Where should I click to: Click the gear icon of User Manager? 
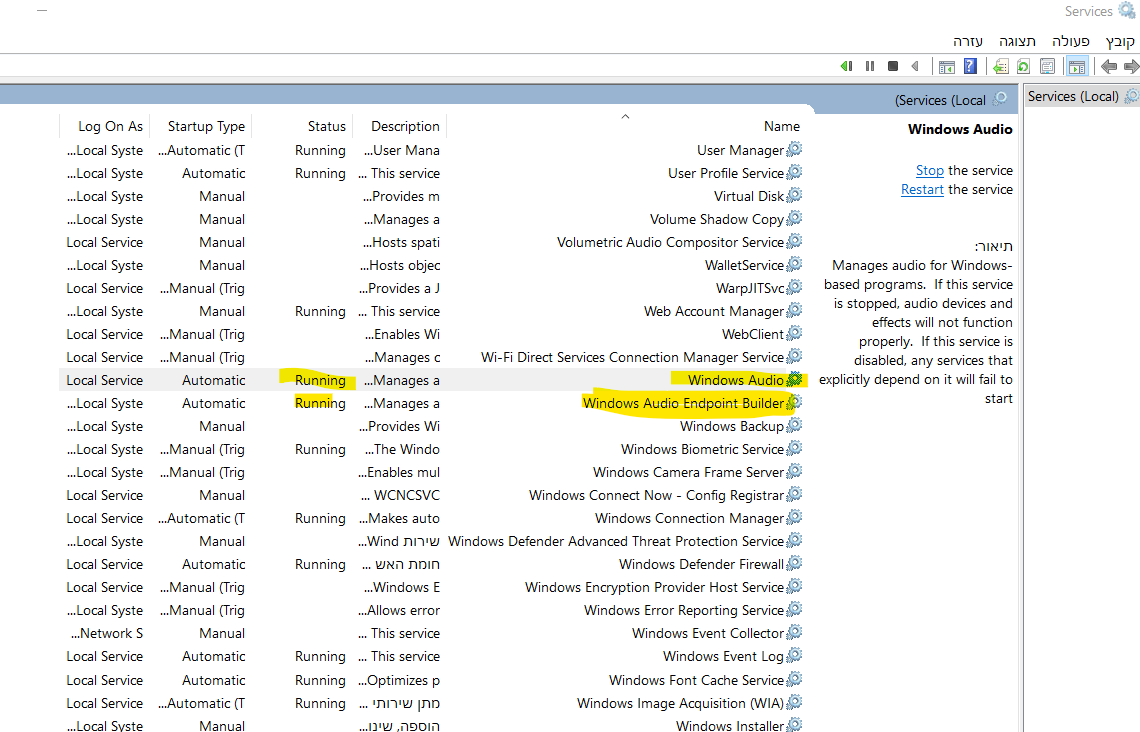click(795, 150)
